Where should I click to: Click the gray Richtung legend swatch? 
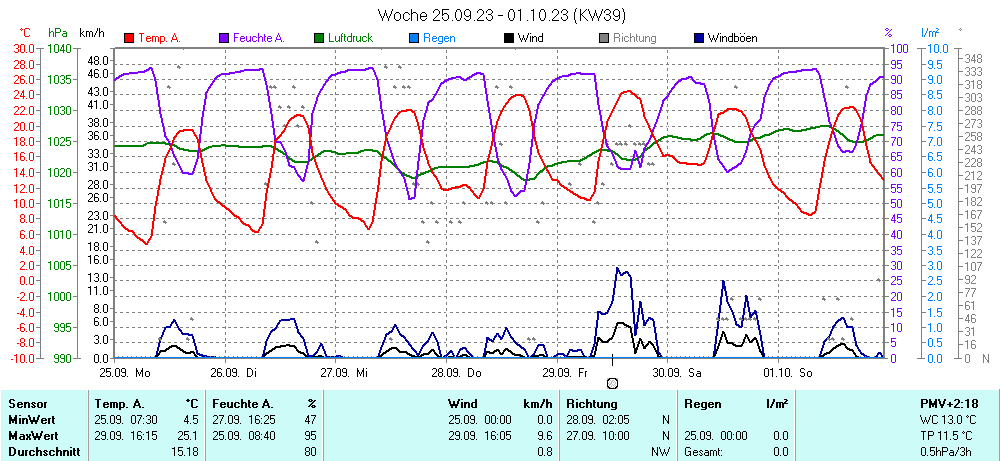coord(604,39)
